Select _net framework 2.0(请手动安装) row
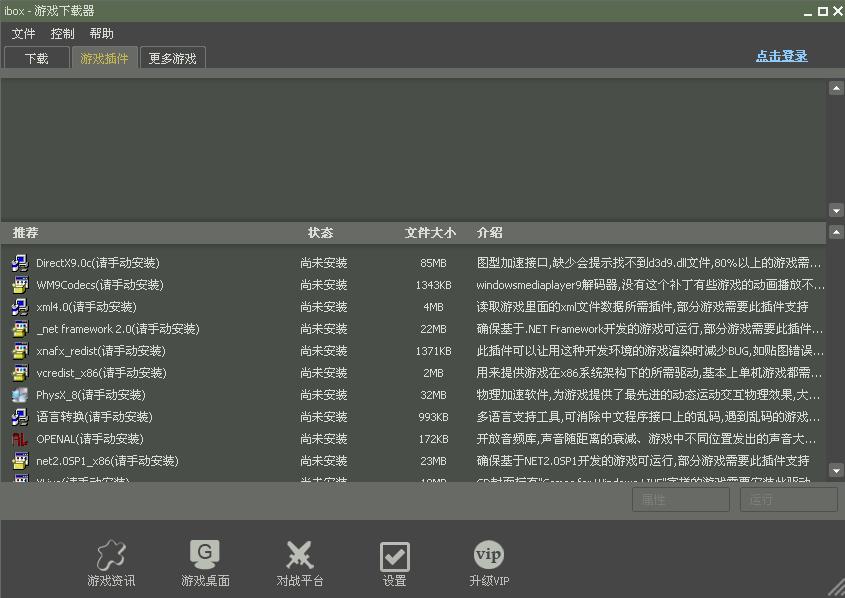 [413, 329]
